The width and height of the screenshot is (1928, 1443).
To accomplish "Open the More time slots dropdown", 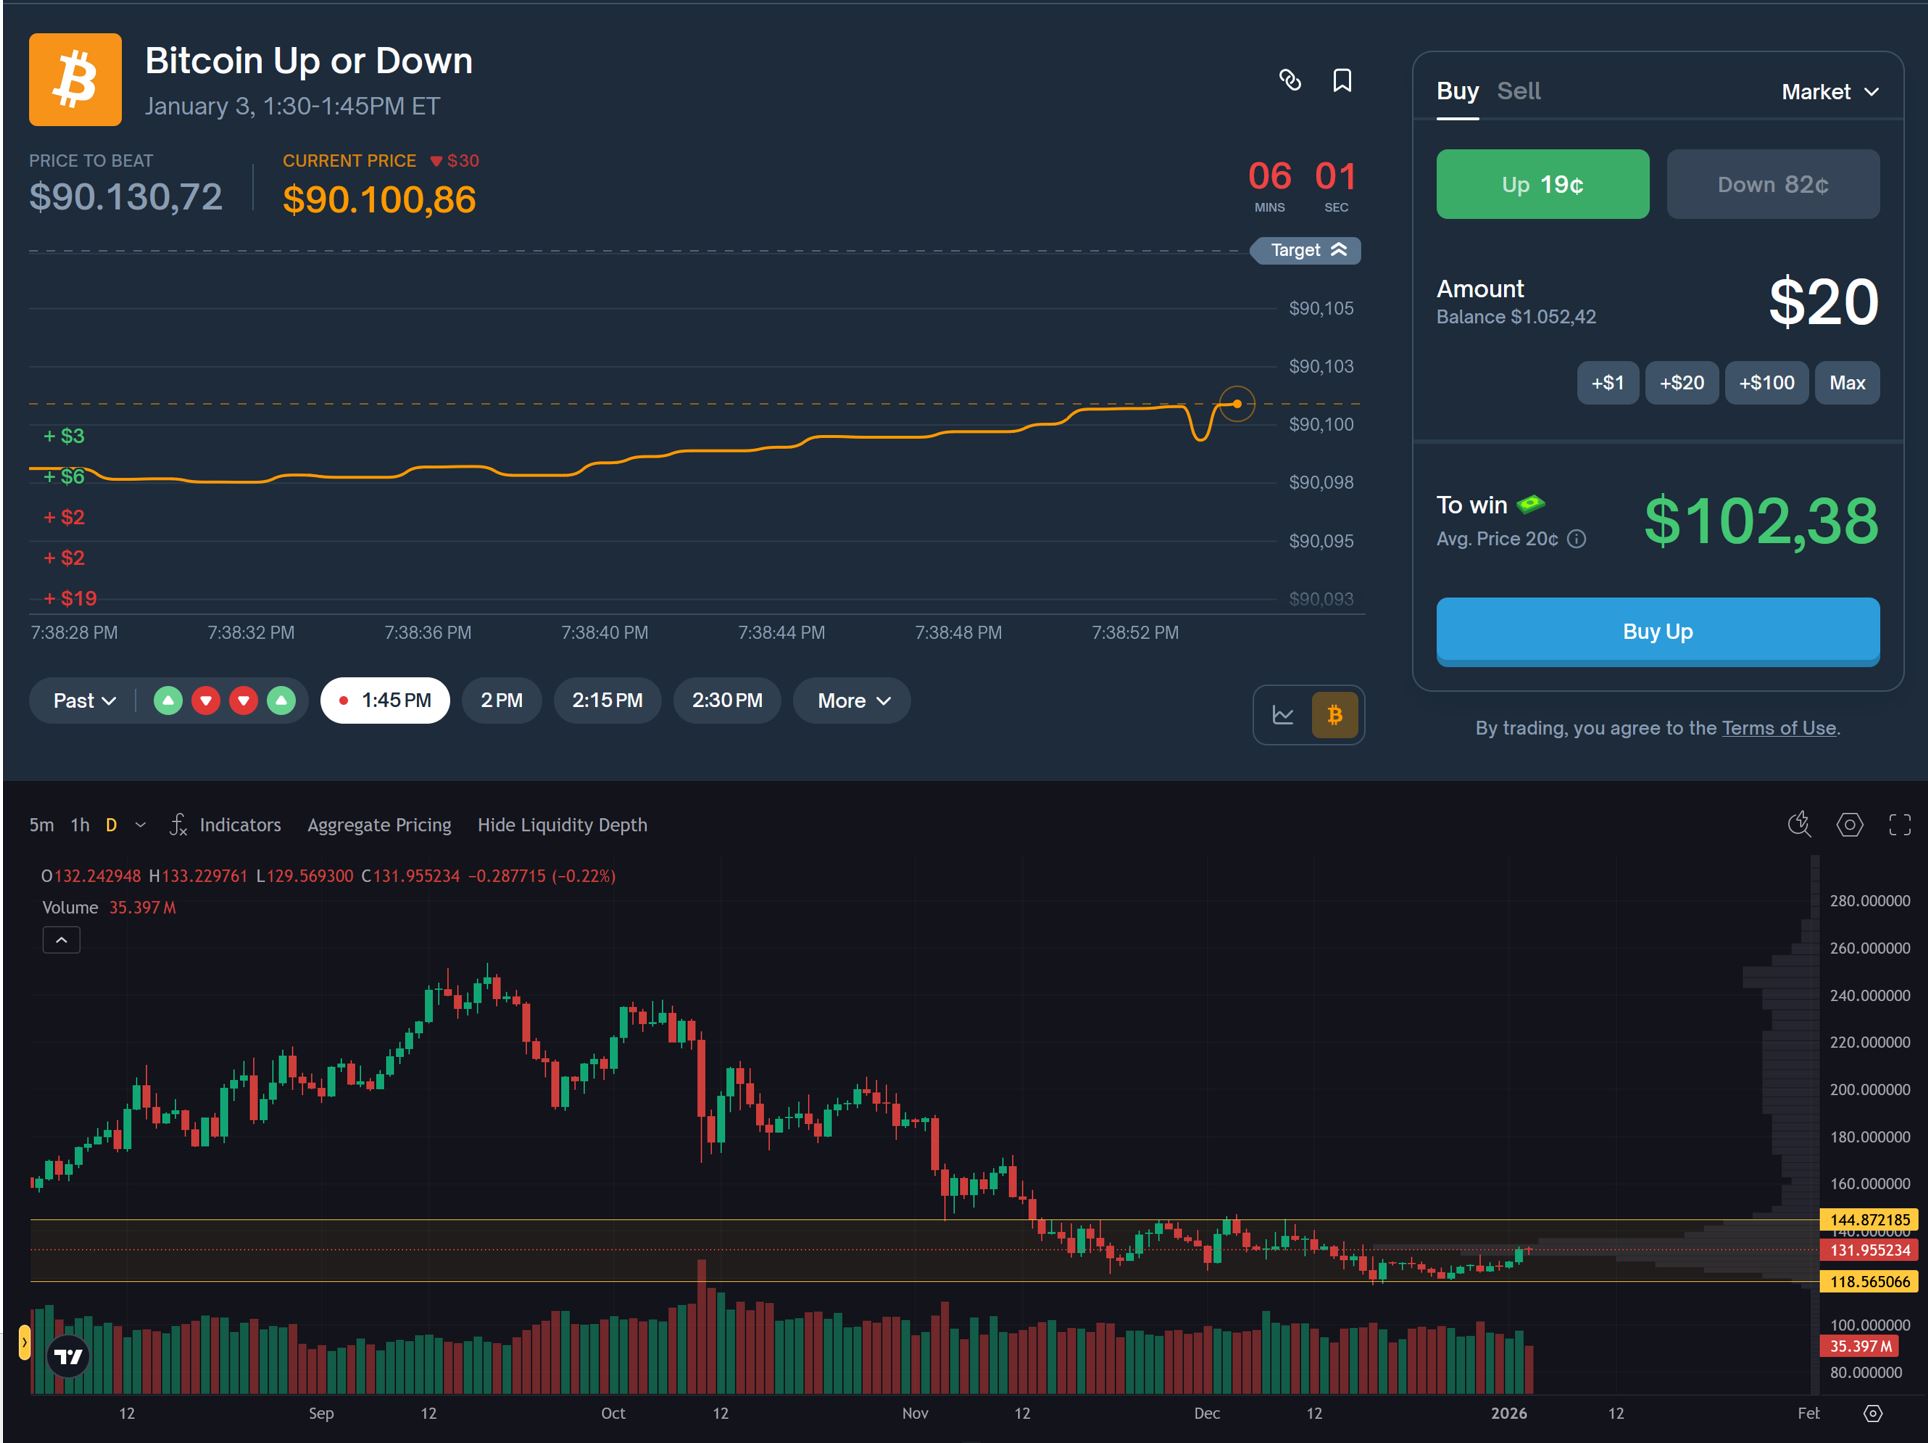I will coord(851,700).
